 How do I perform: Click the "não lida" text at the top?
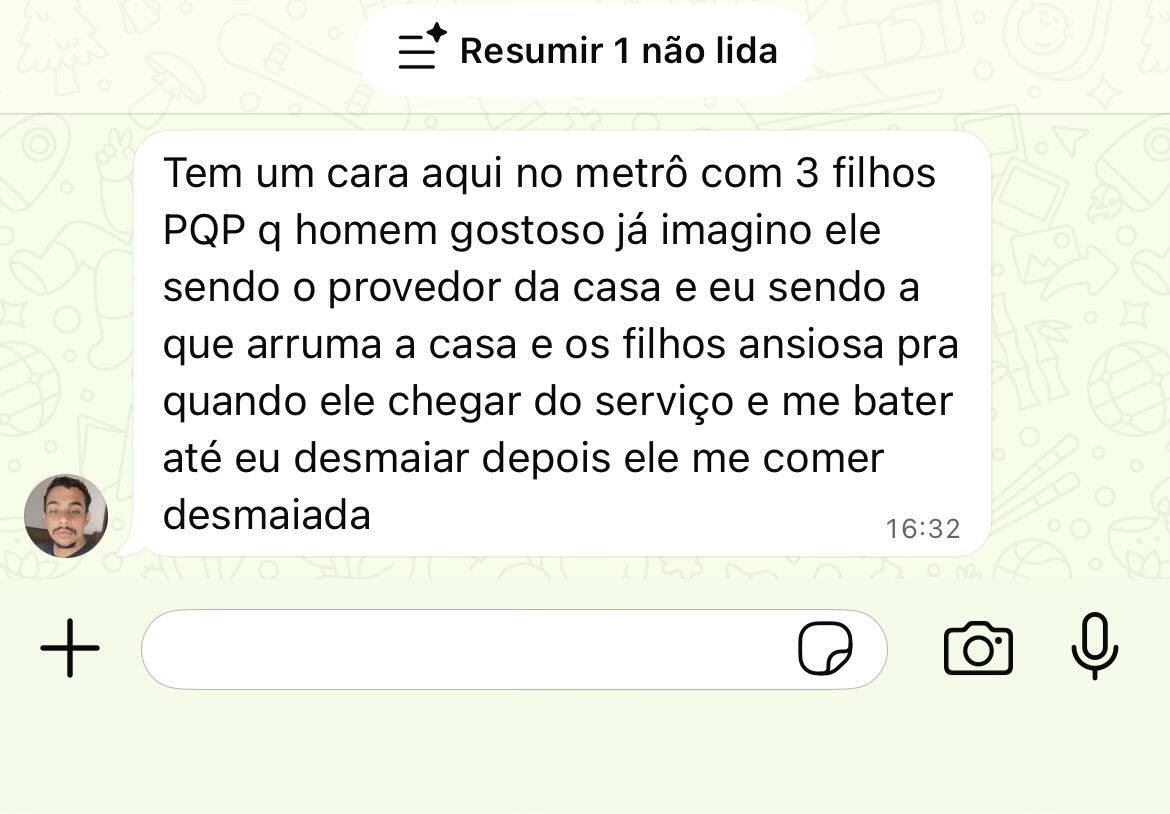pyautogui.click(x=710, y=51)
